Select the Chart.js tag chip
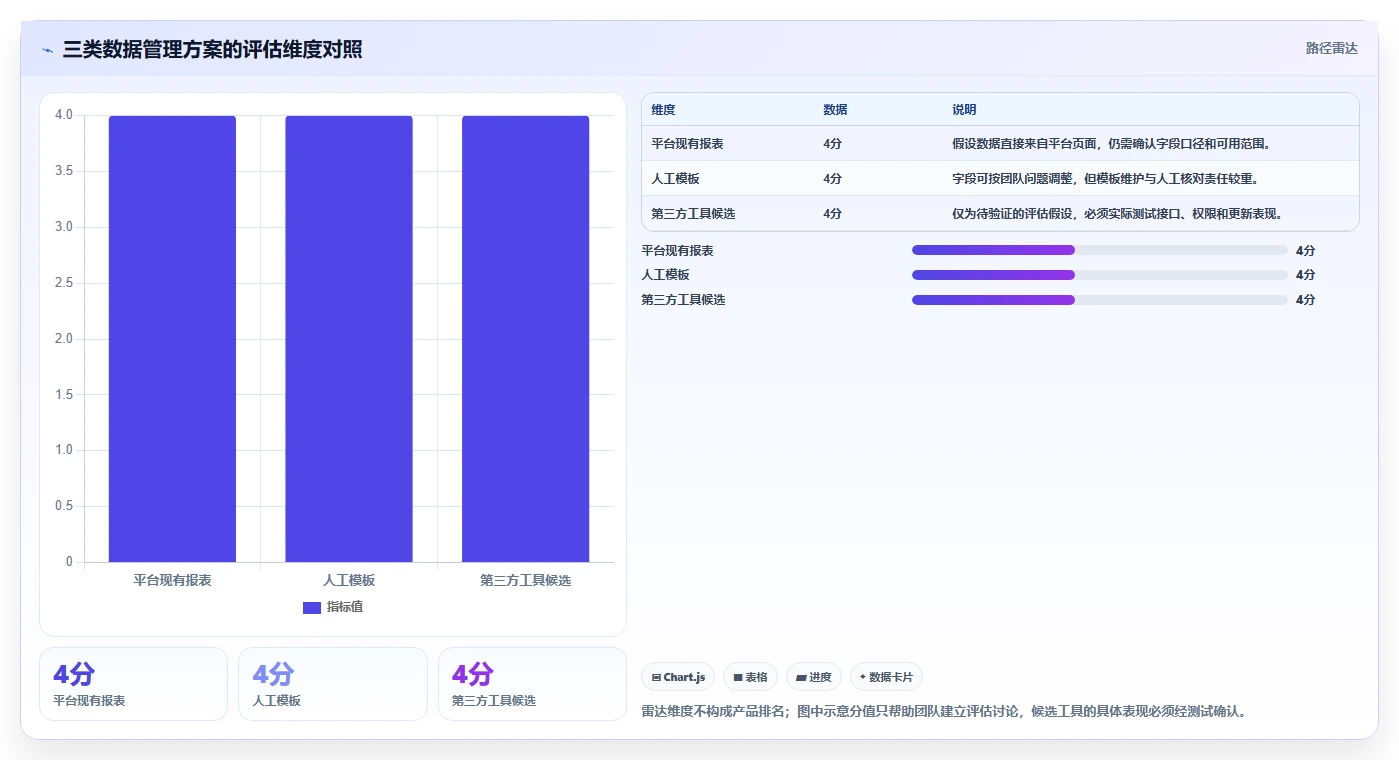This screenshot has height=760, width=1399. pyautogui.click(x=678, y=677)
